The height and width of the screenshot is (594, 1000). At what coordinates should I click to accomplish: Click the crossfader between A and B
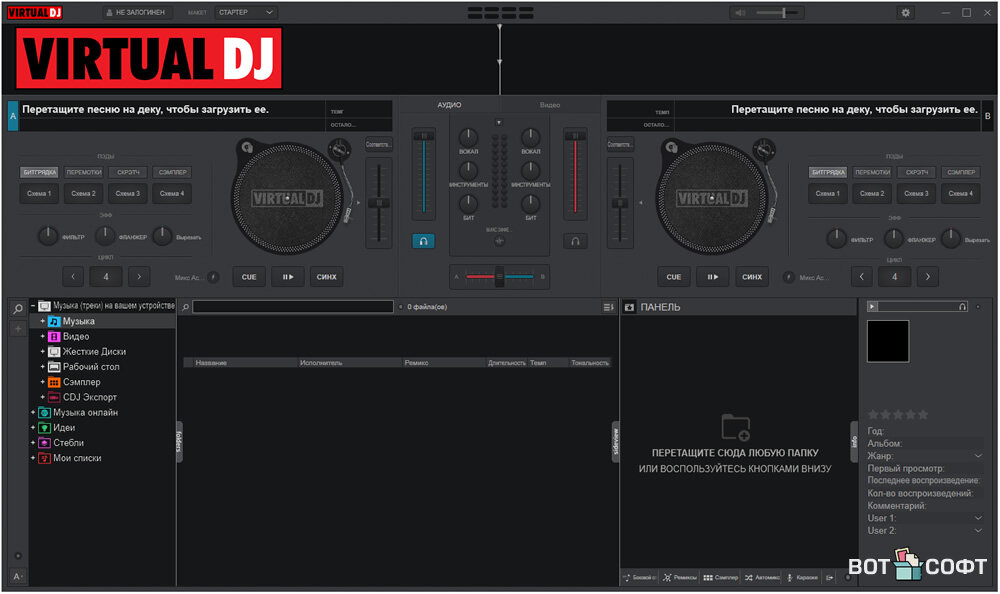click(x=499, y=277)
